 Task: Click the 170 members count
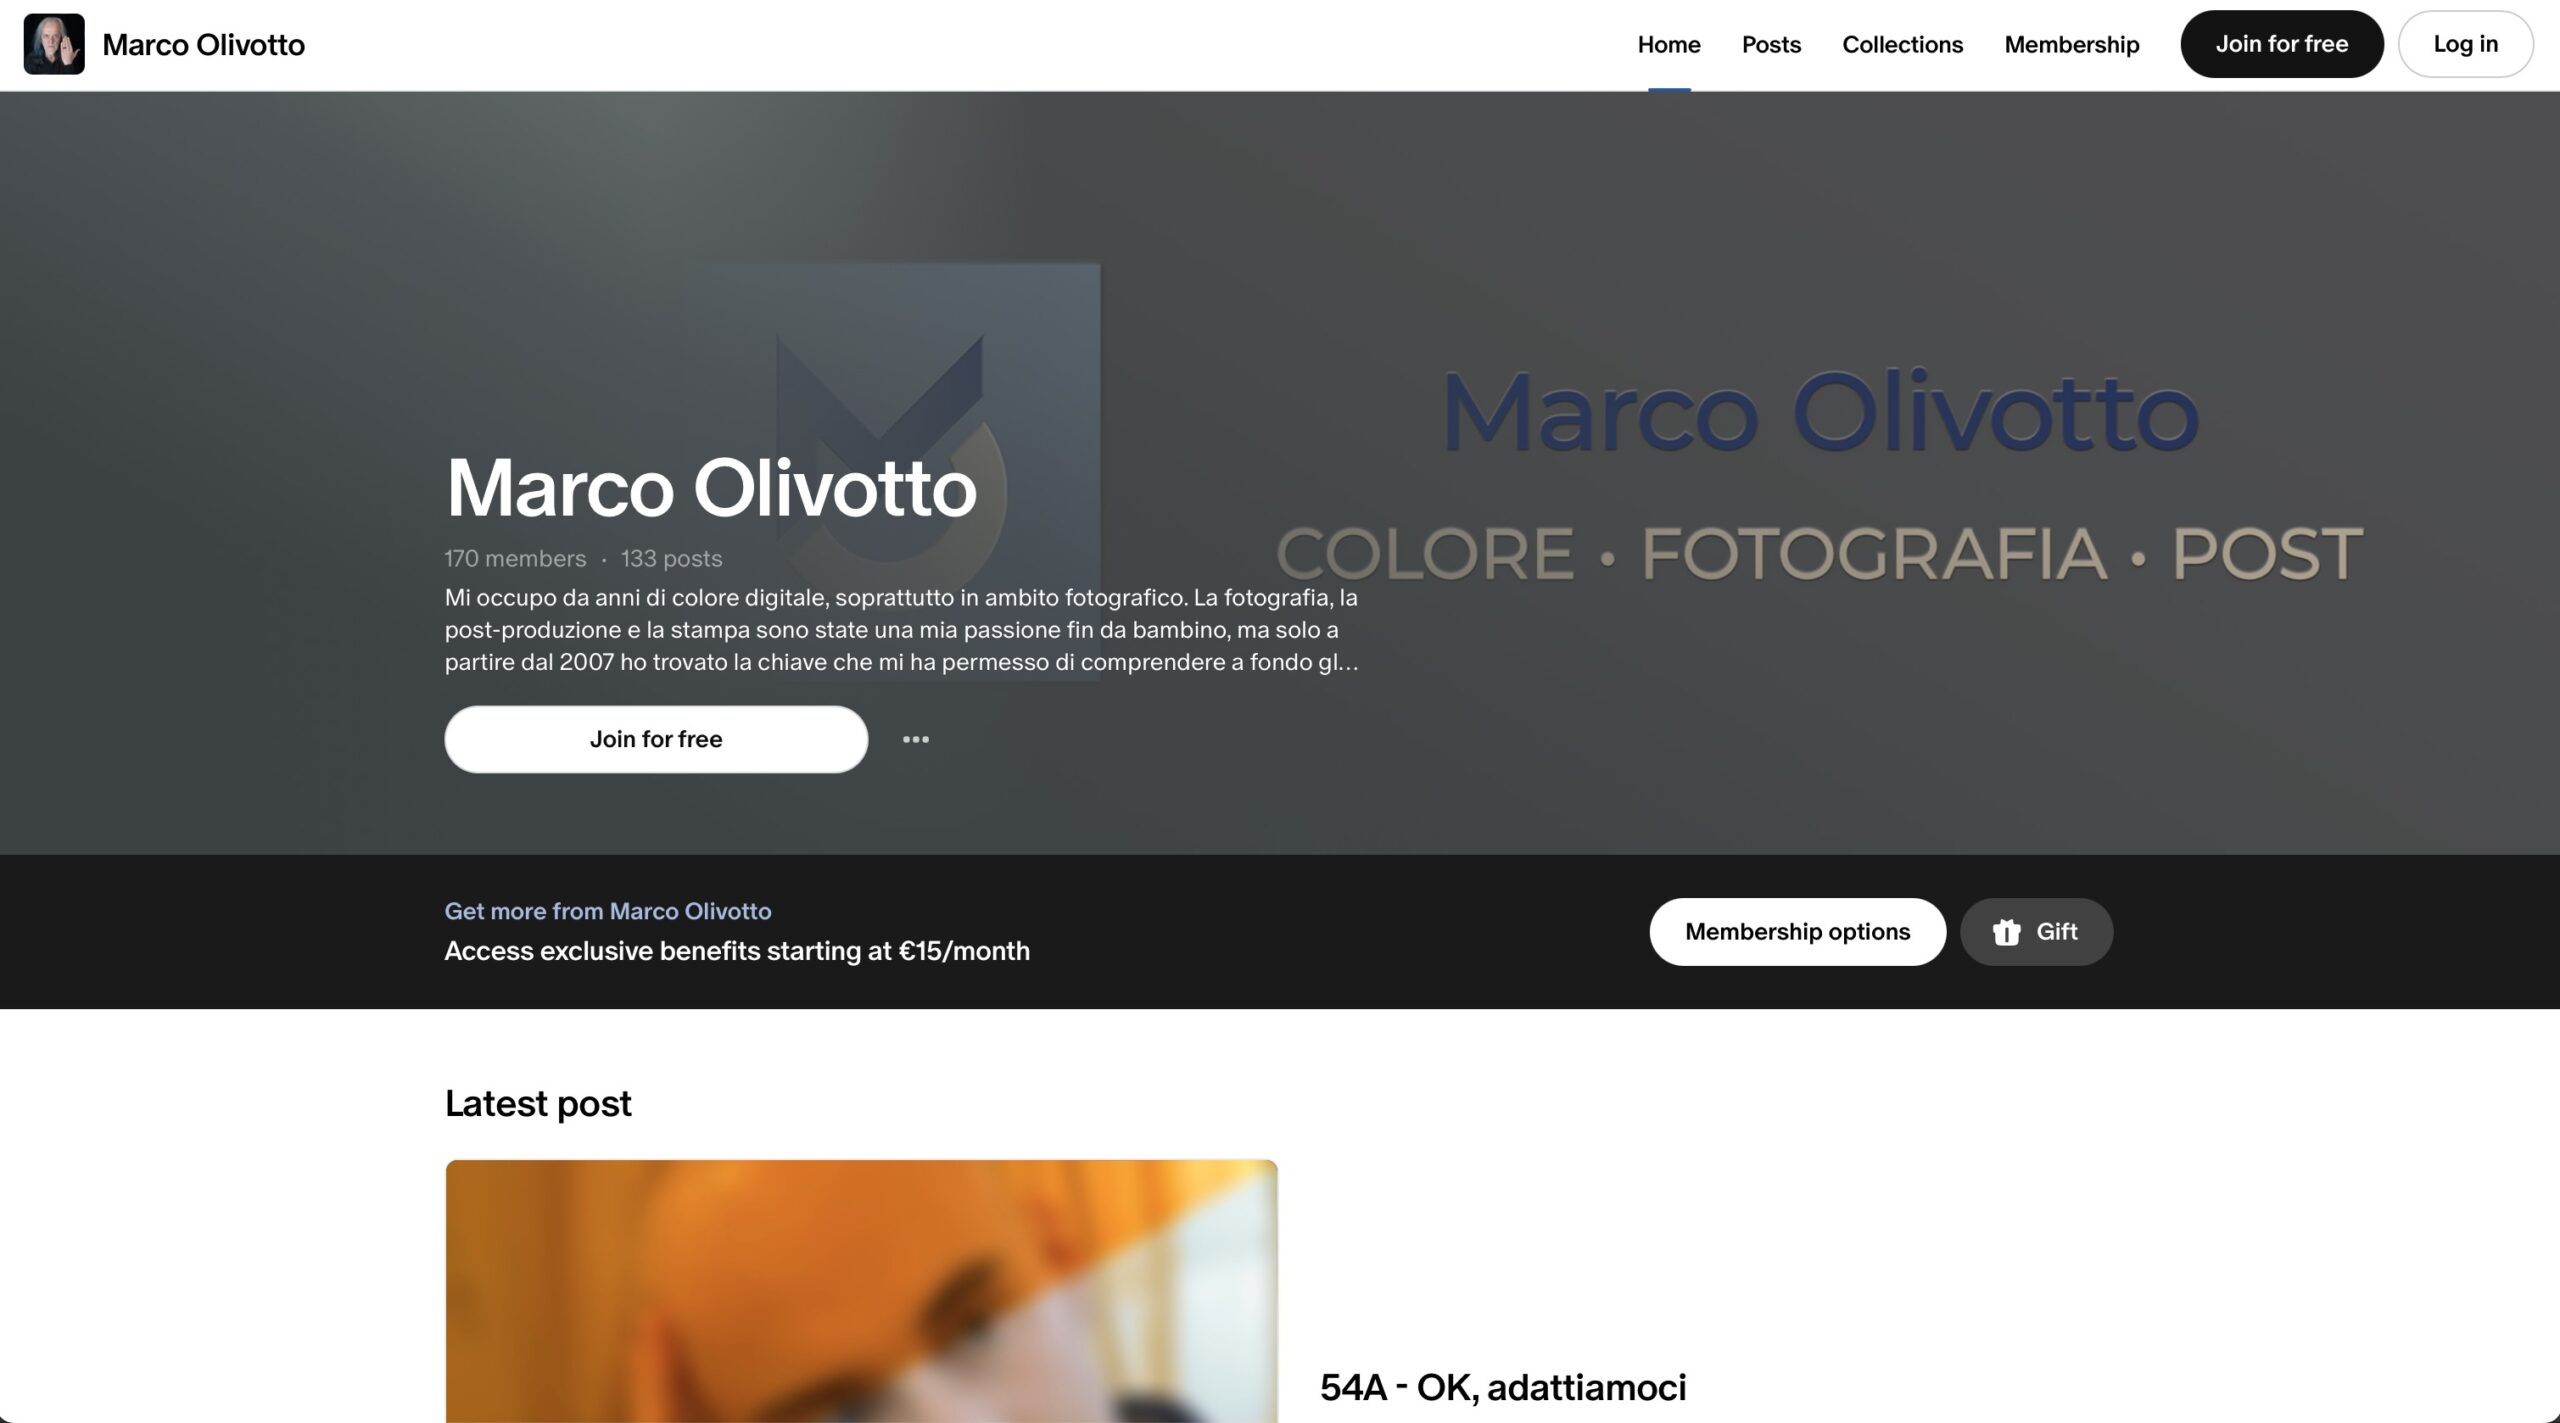click(515, 559)
